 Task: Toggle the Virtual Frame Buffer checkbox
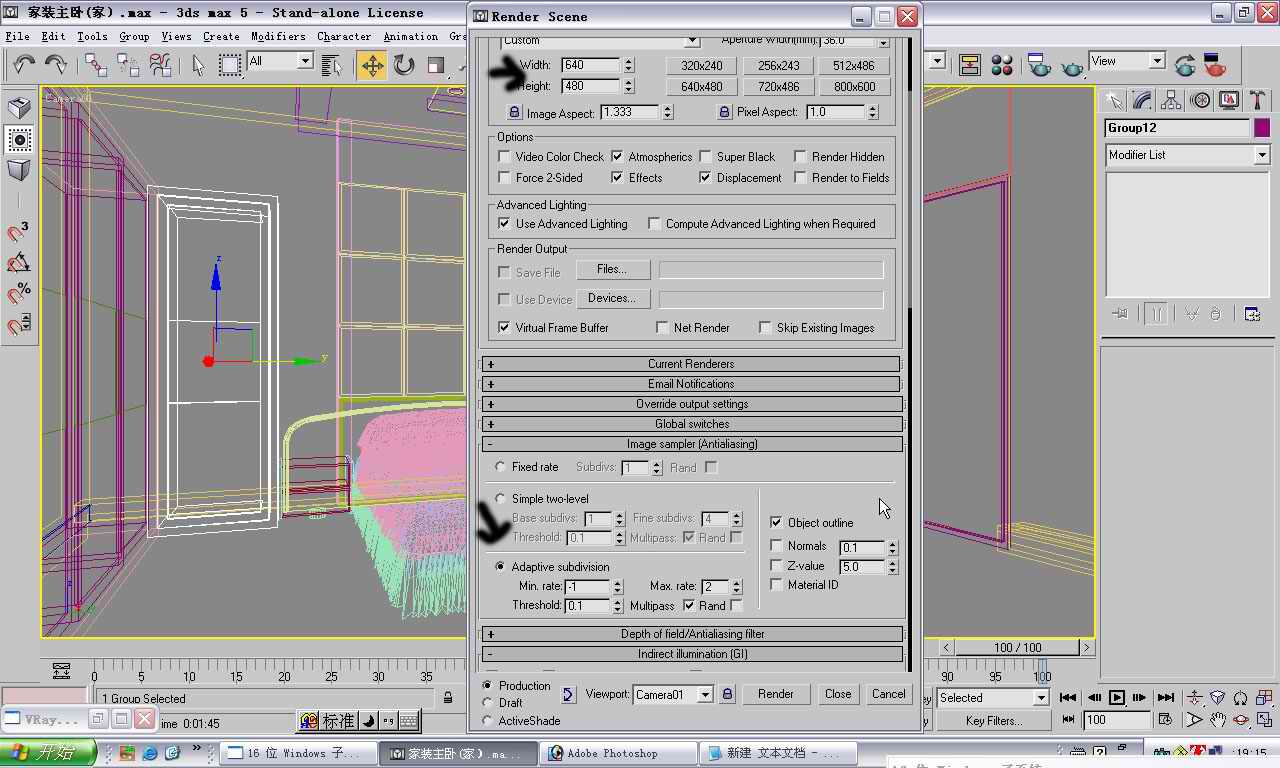tap(504, 328)
